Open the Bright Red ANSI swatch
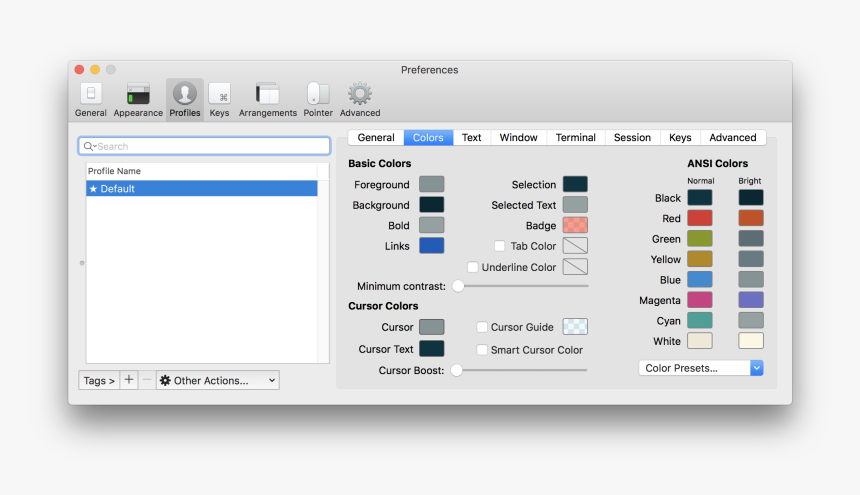Image resolution: width=860 pixels, height=495 pixels. coord(751,218)
